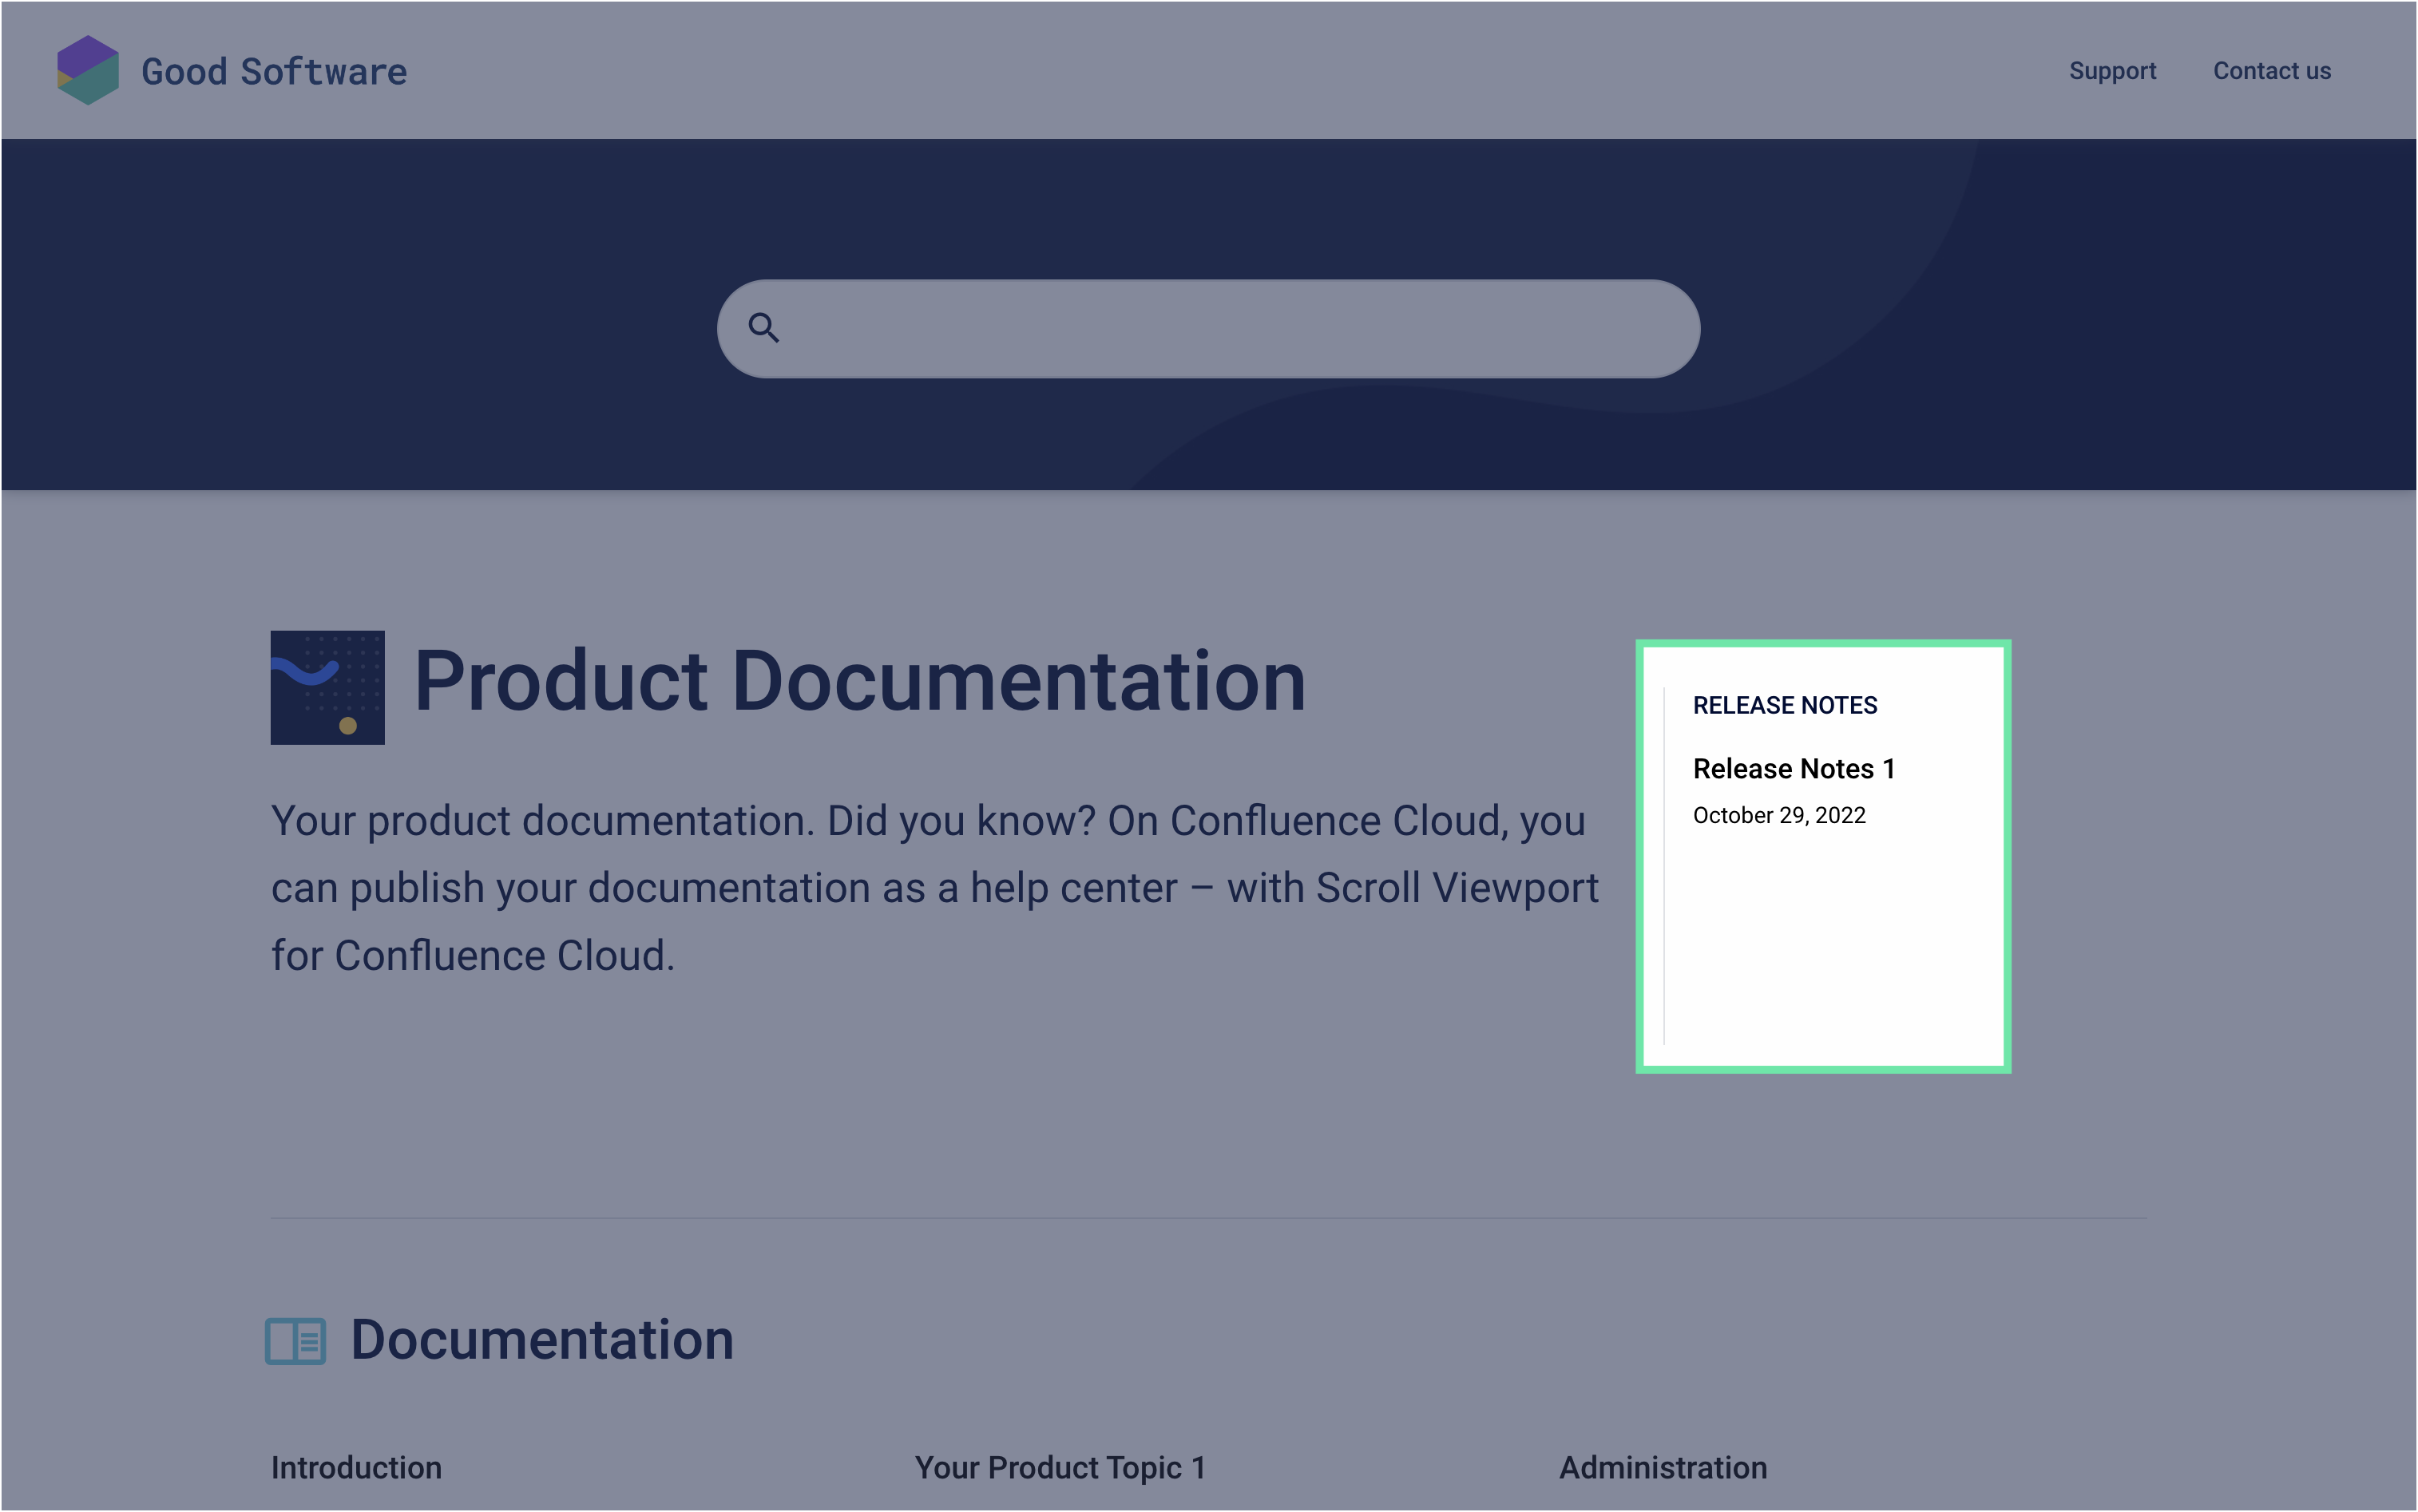Click the October 29, 2022 date
This screenshot has width=2418, height=1512.
(x=1779, y=815)
